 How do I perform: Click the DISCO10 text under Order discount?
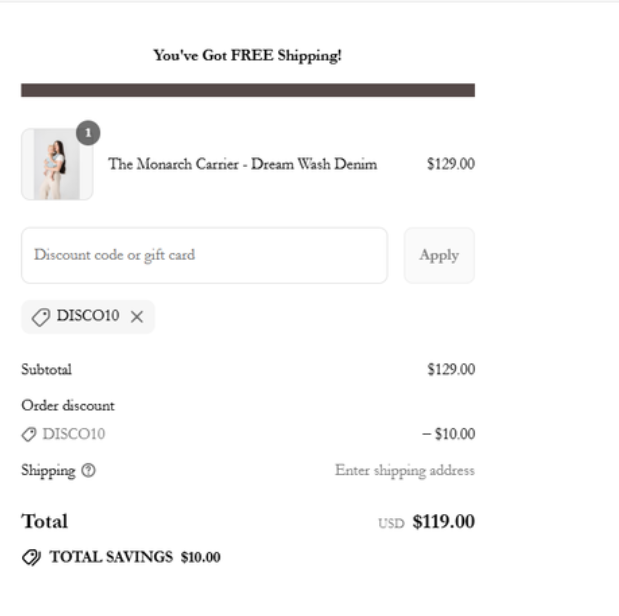(74, 434)
